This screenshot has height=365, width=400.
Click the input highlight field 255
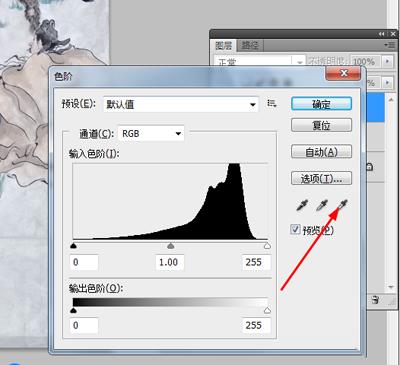256,262
